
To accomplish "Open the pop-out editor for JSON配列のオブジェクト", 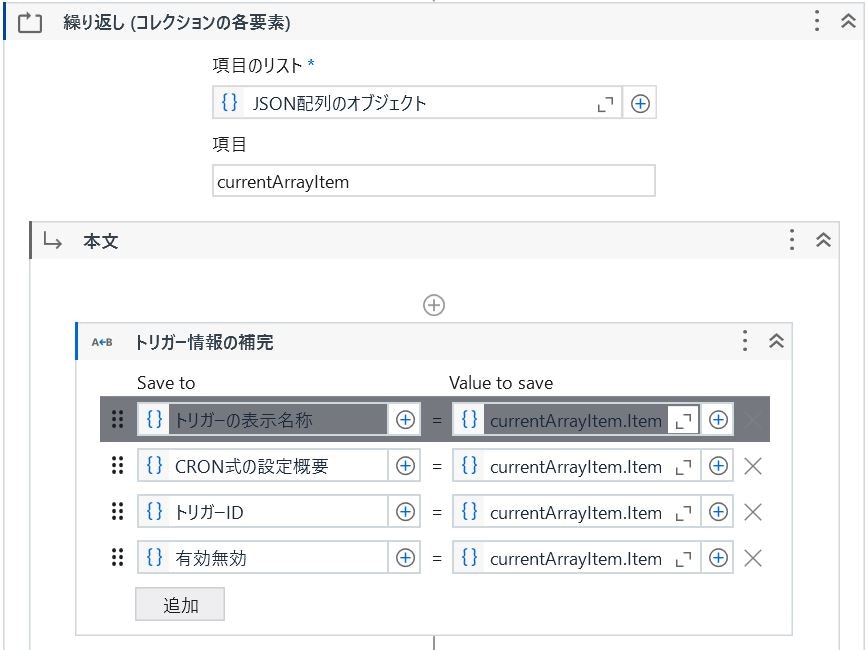I will [x=604, y=102].
